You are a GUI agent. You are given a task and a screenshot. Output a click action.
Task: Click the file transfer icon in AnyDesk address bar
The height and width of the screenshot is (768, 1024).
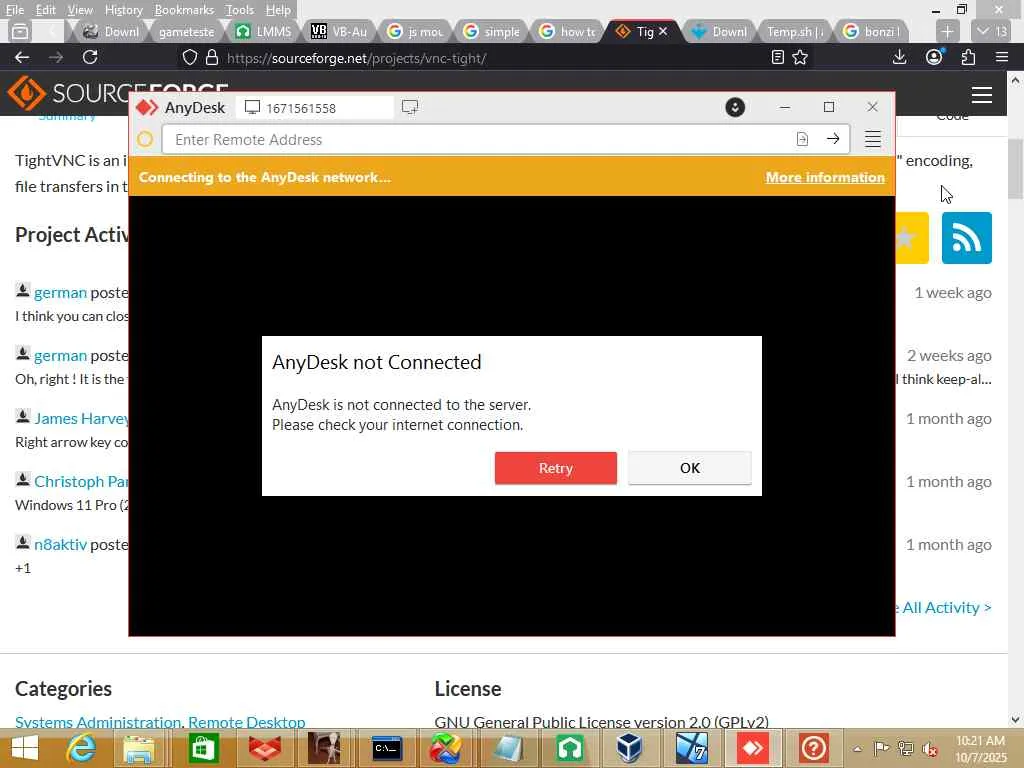pos(802,139)
